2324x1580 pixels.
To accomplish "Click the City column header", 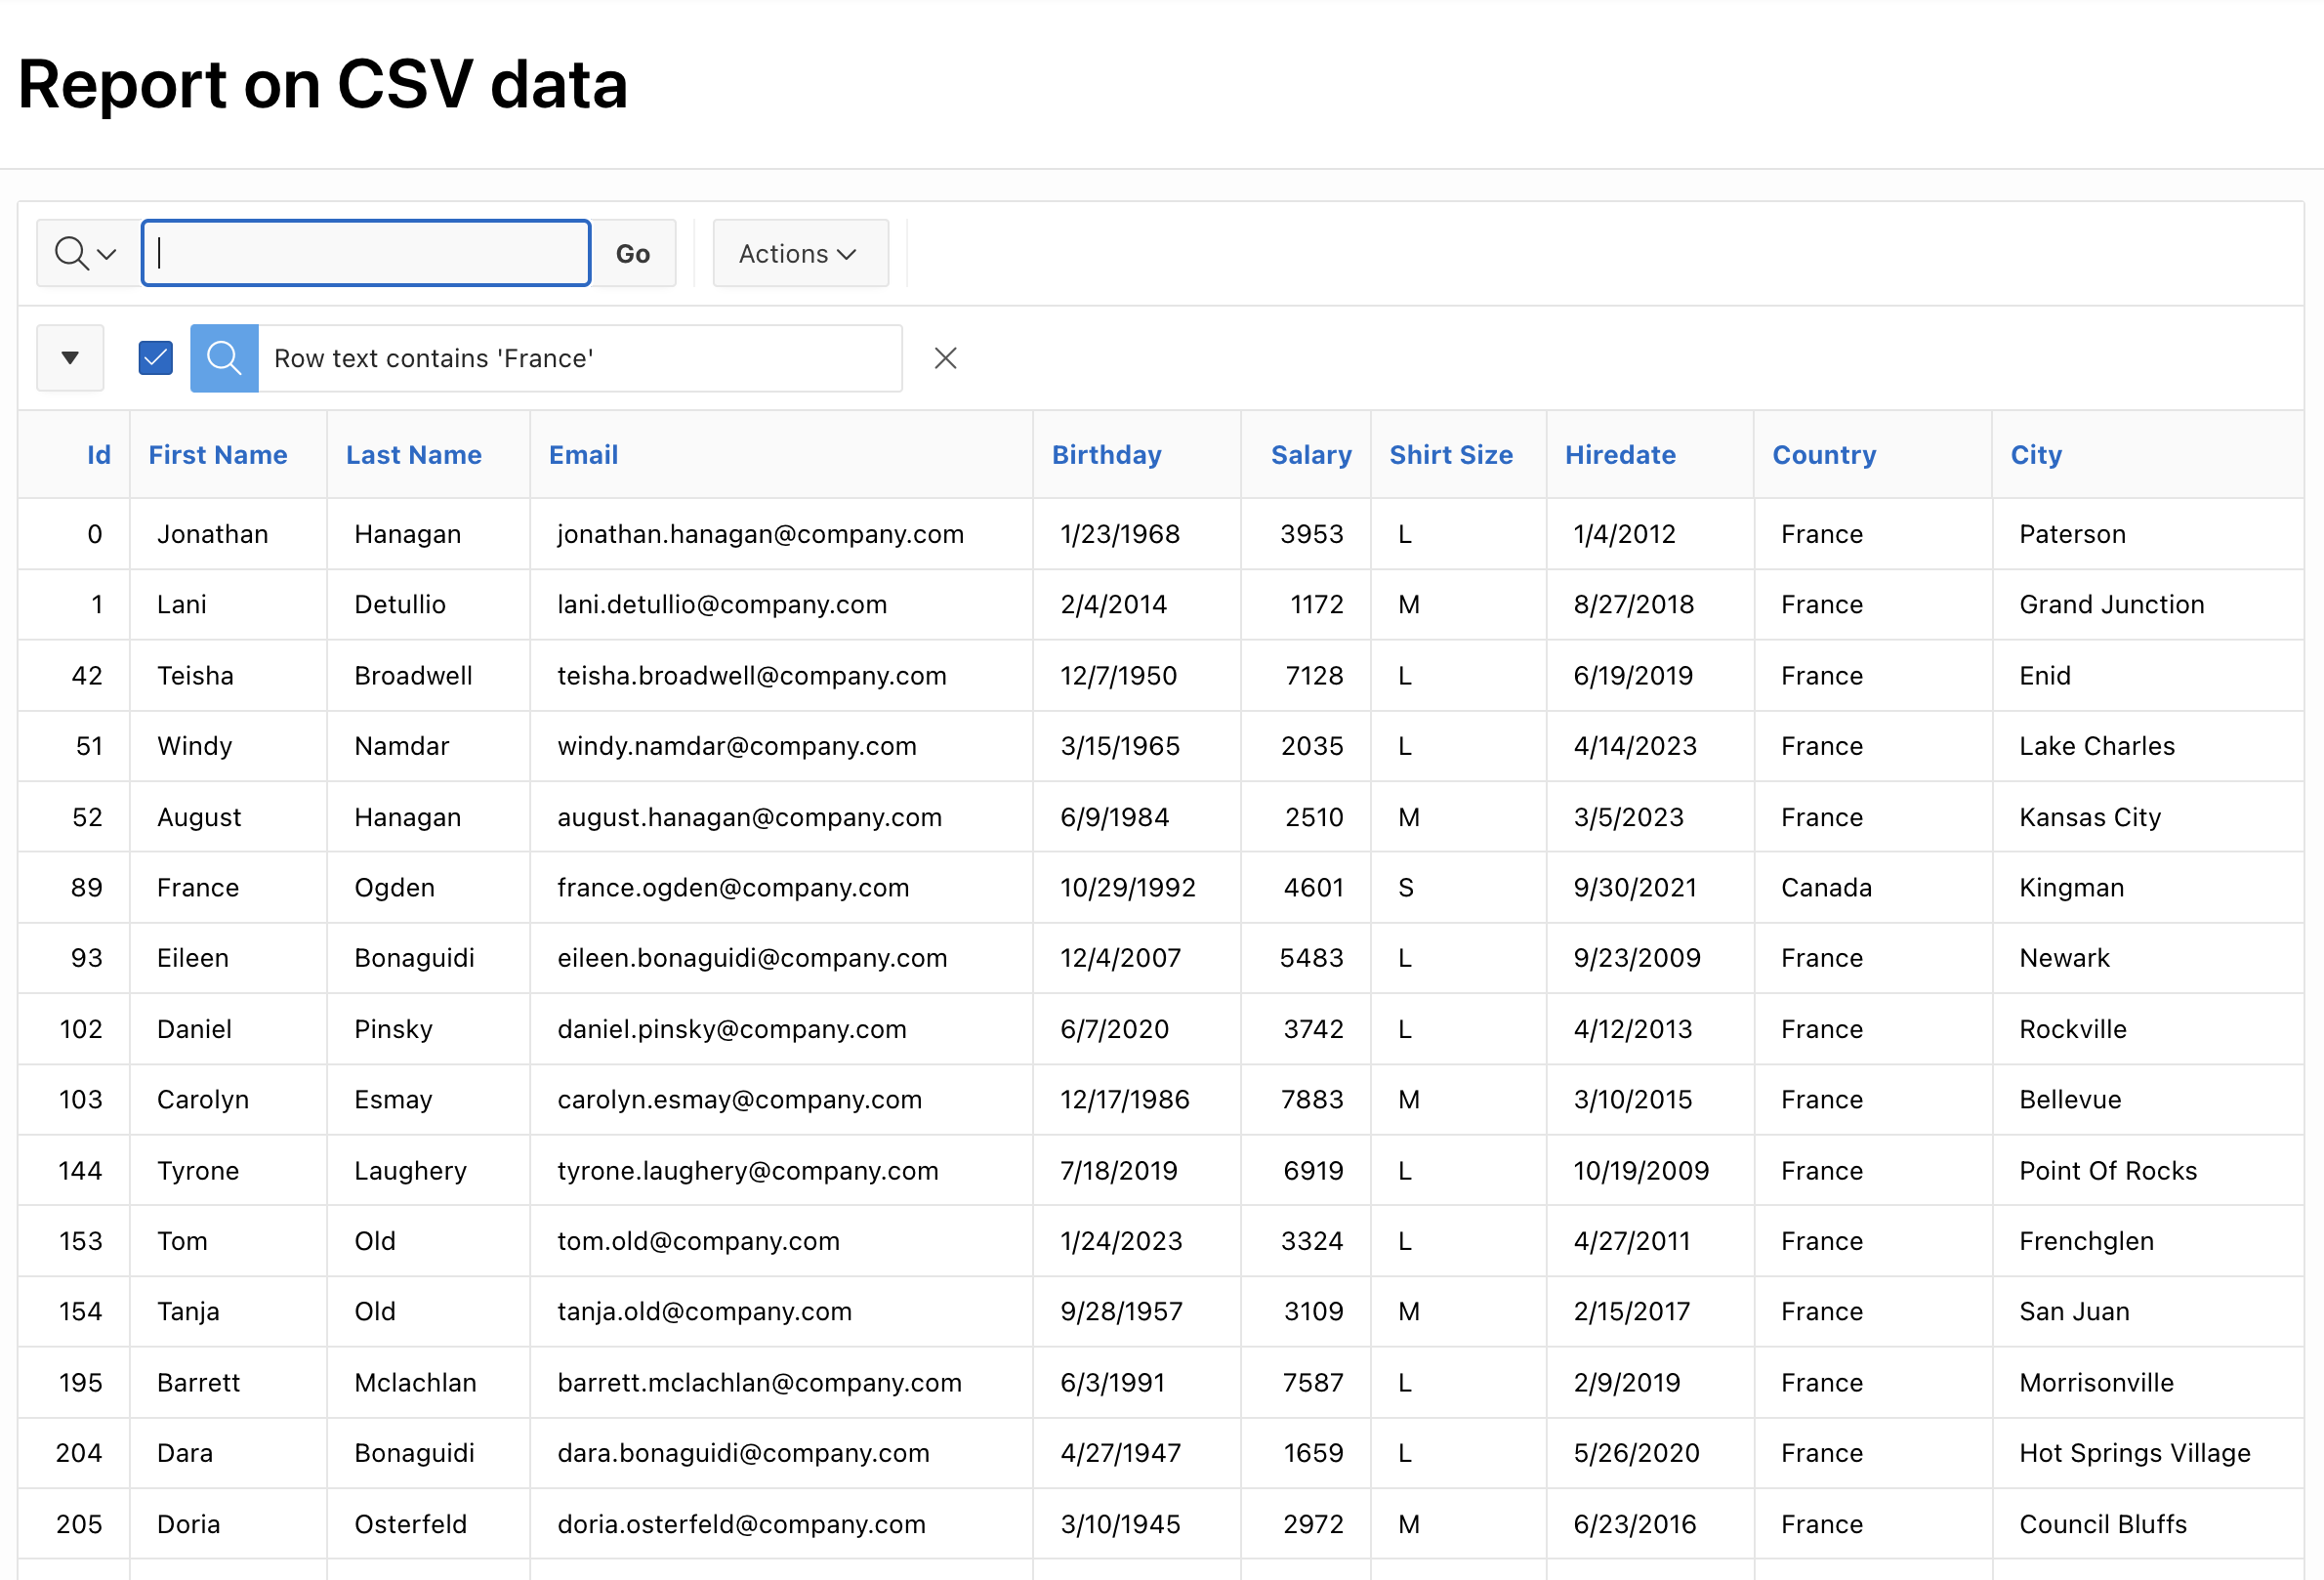I will (x=2035, y=455).
